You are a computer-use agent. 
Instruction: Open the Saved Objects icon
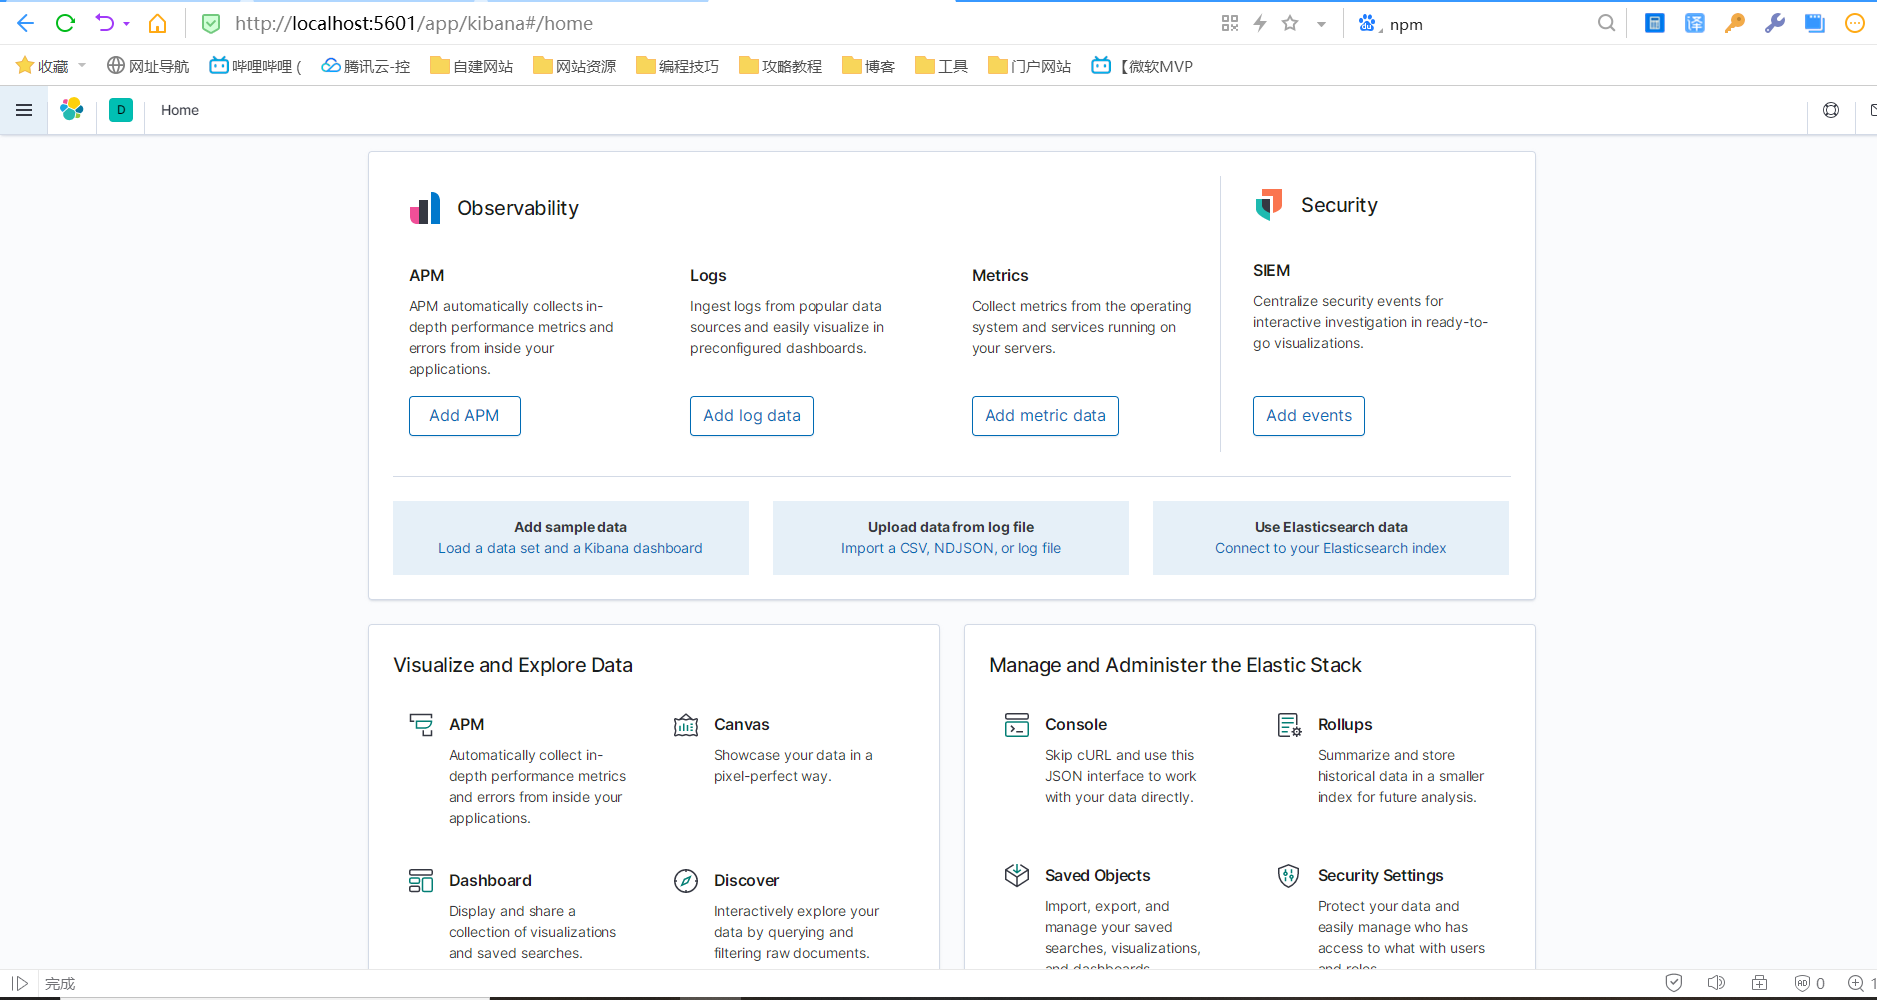tap(1017, 876)
